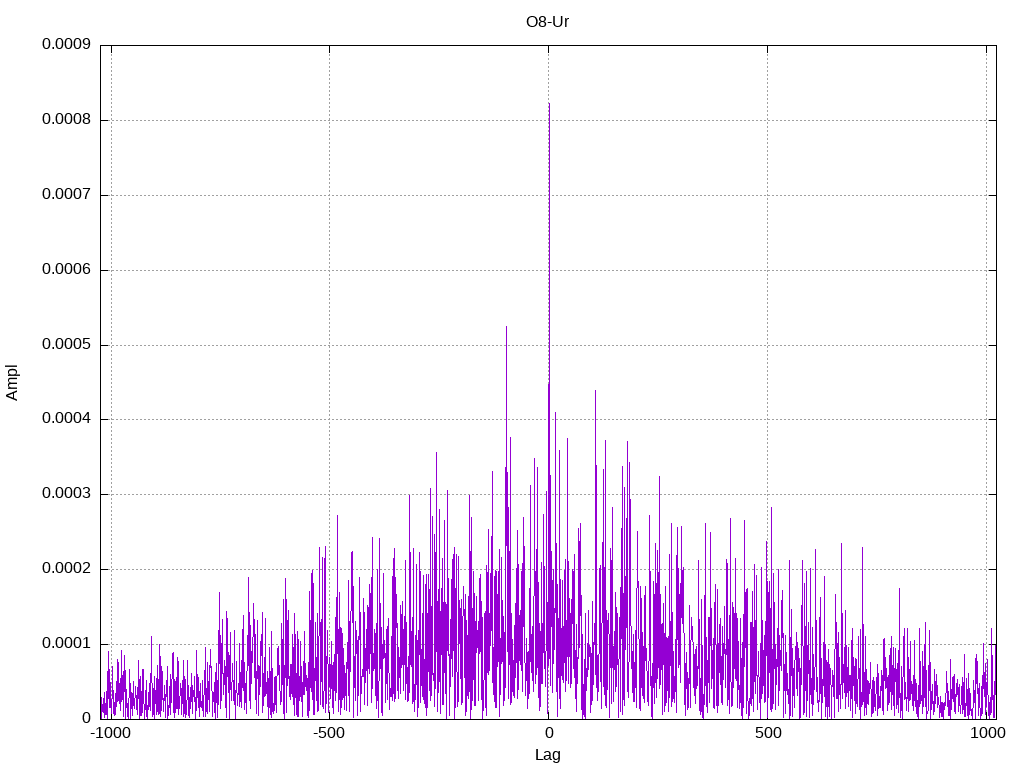The width and height of the screenshot is (1024, 768).
Task: Click the X-axis label Lag
Action: point(547,755)
